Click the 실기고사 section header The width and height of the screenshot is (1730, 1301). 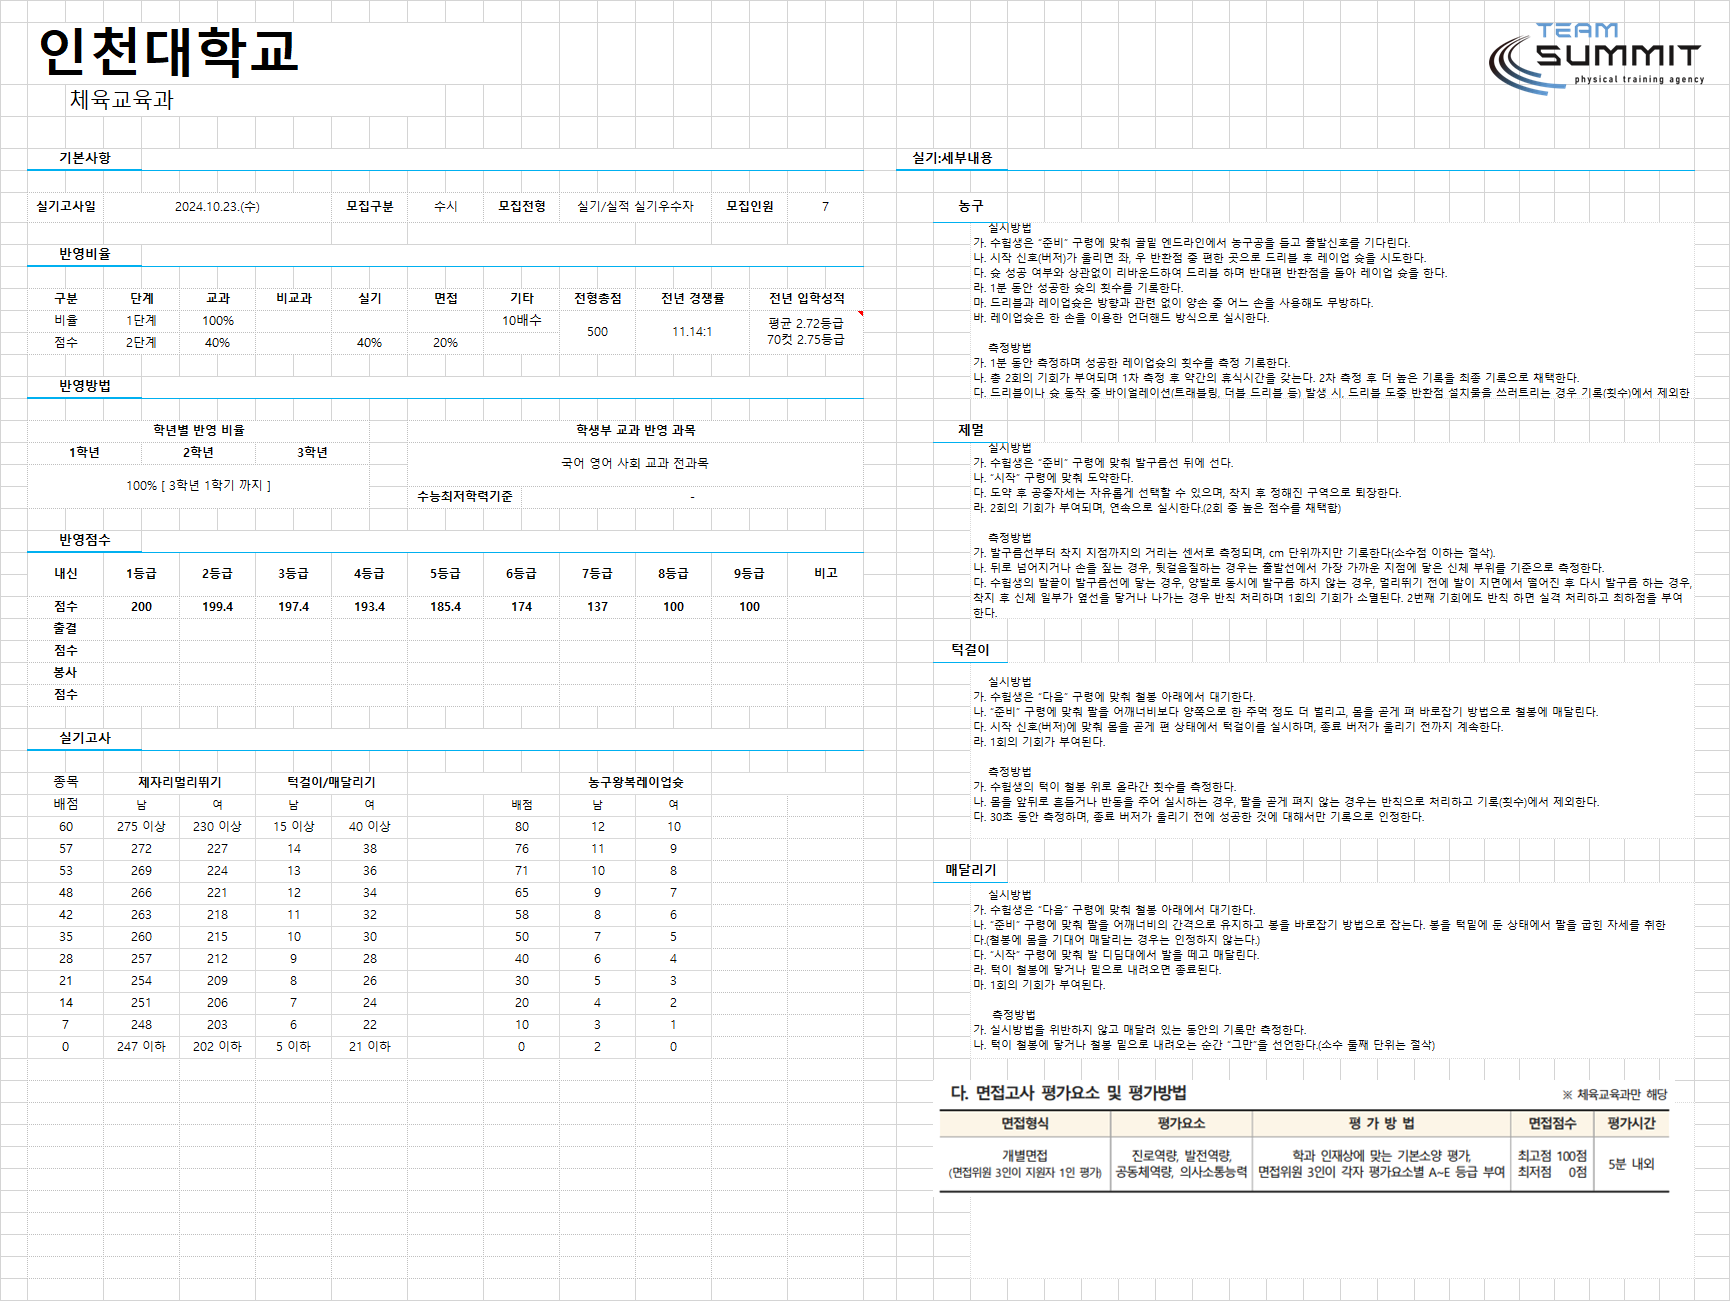tap(85, 738)
